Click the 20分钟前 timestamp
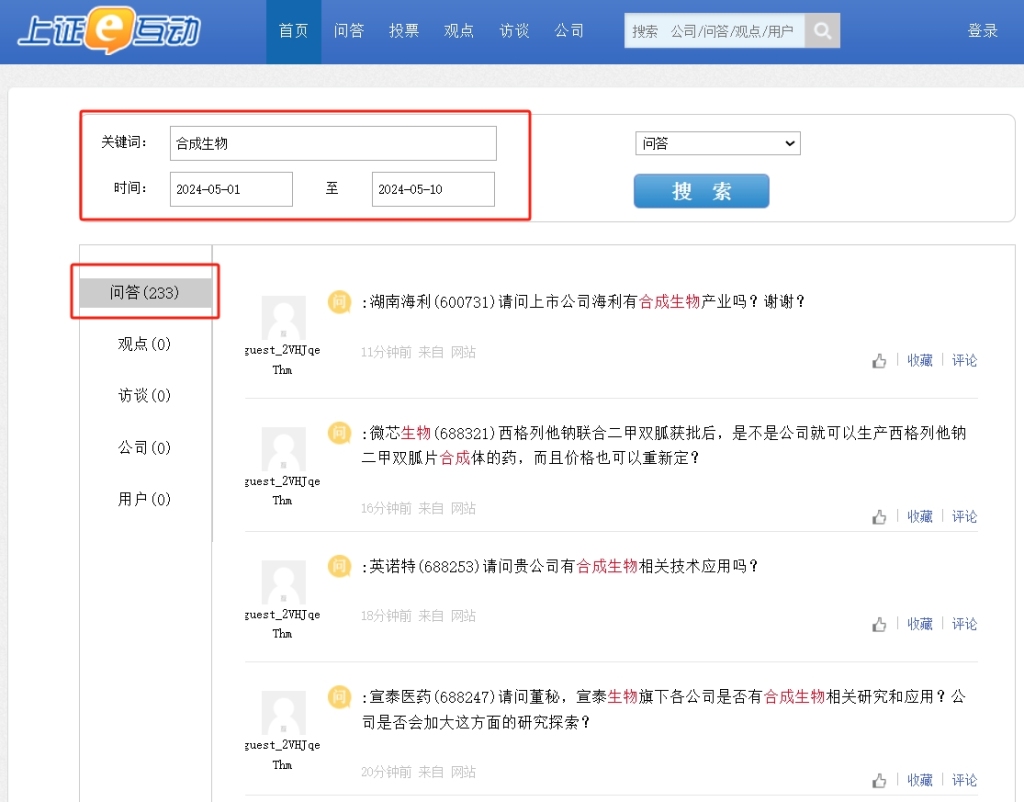Screen dimensions: 1024x802 point(386,772)
